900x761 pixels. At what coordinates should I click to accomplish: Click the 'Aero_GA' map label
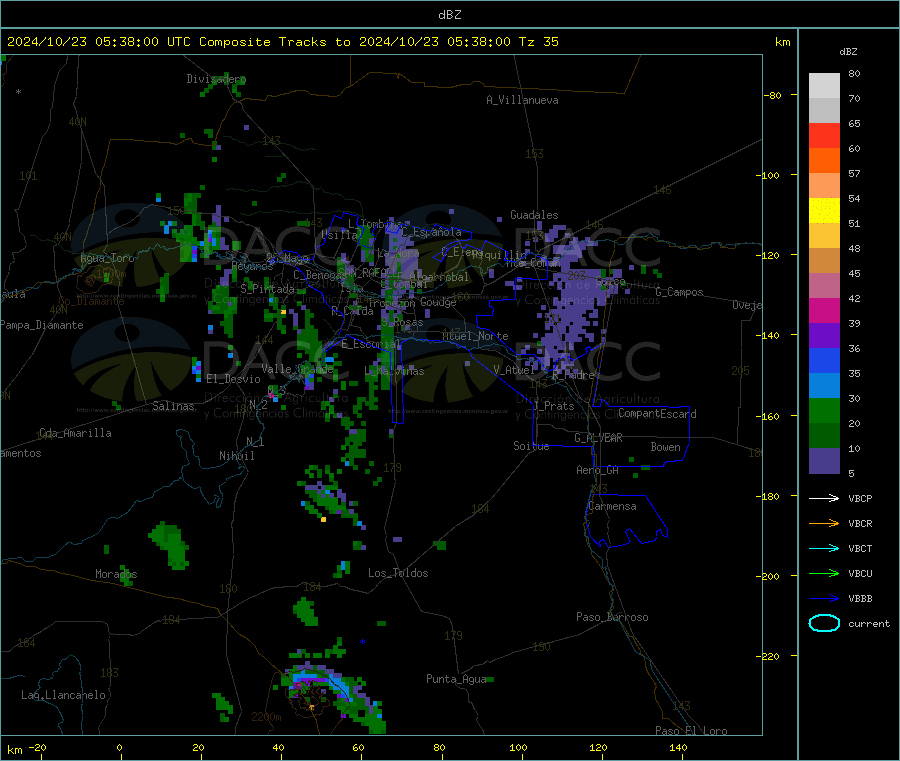point(598,470)
